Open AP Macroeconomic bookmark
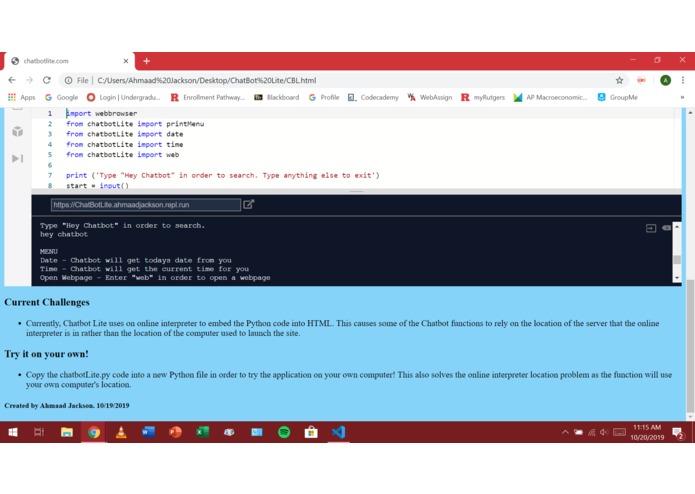 (x=551, y=97)
